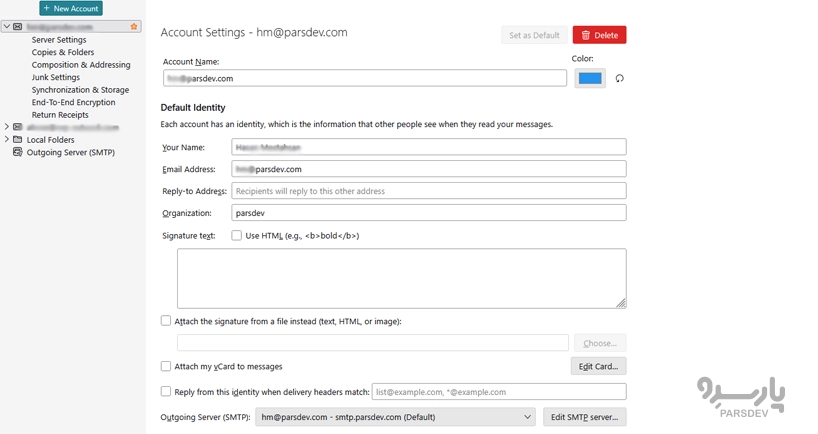Click the default account star icon
This screenshot has width=818, height=434.
(134, 27)
